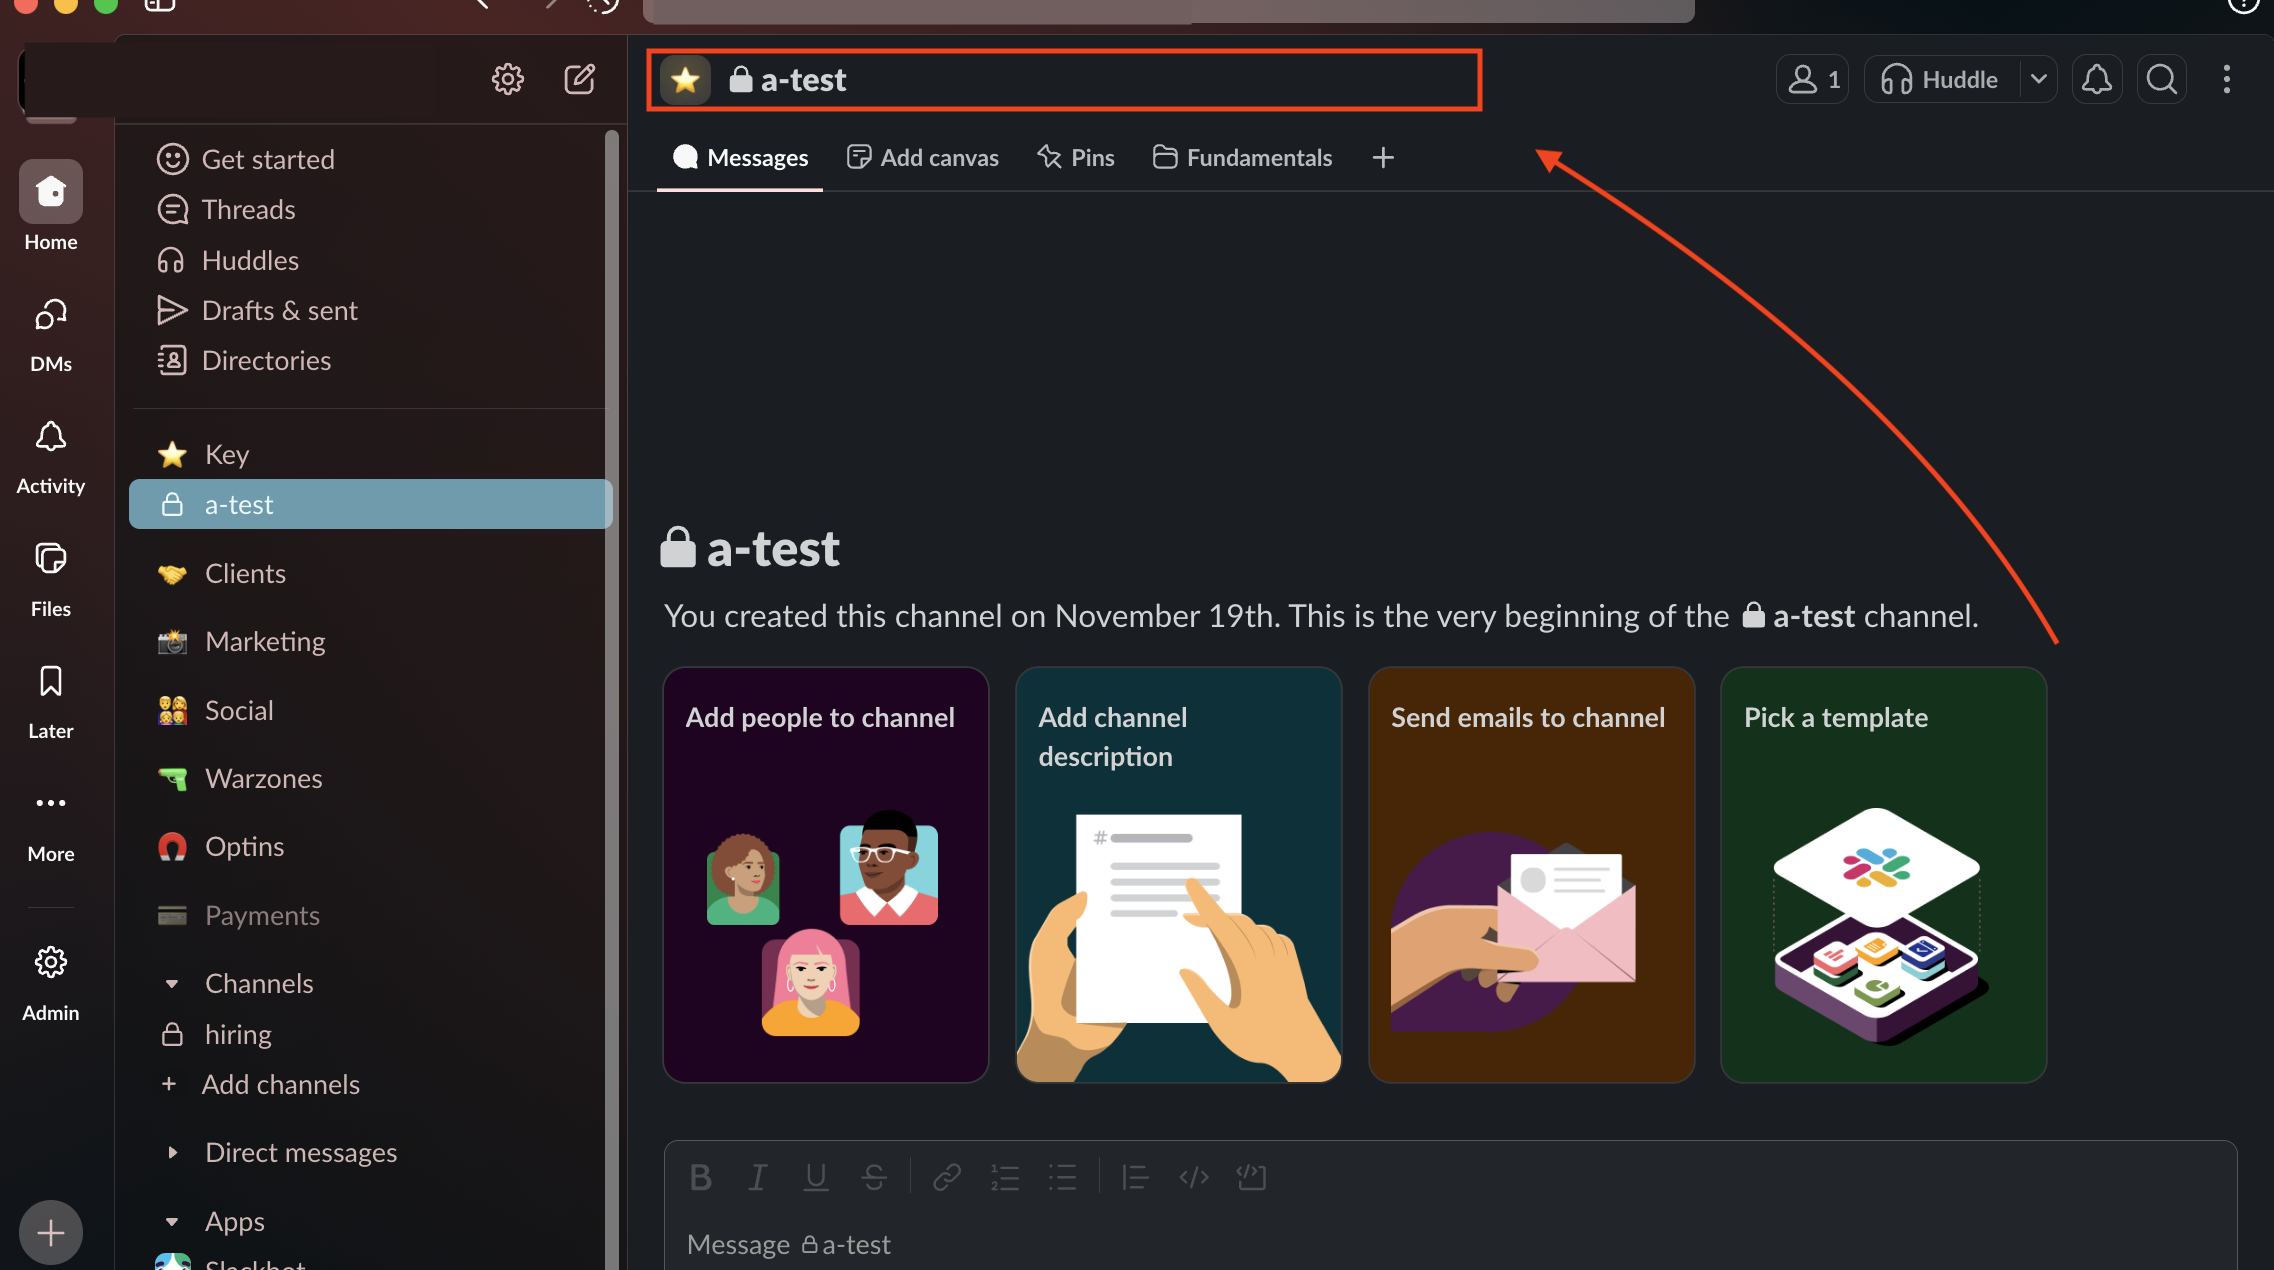Collapse the Channels section
The image size is (2274, 1270).
coord(172,984)
